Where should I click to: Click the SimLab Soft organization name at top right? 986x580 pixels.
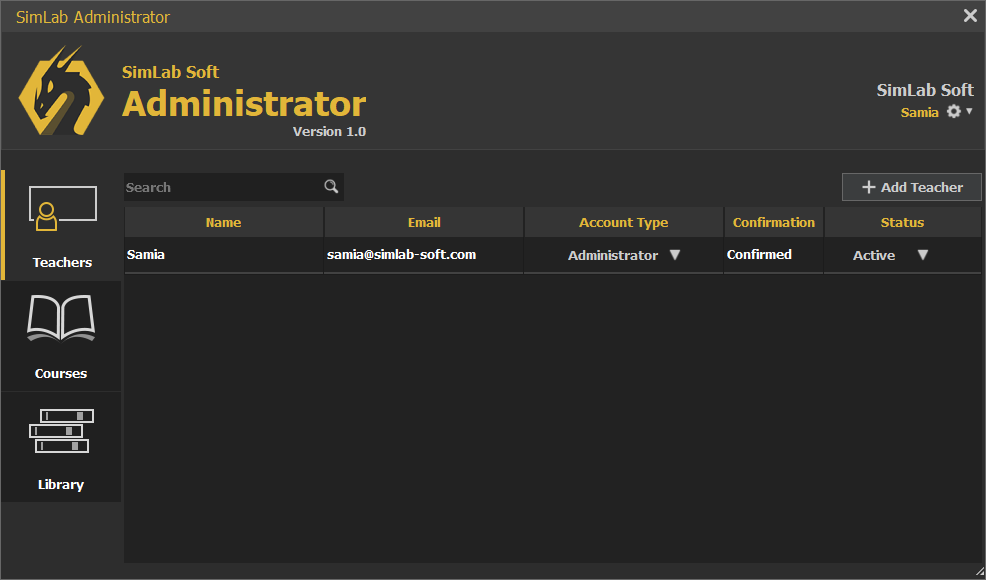925,90
